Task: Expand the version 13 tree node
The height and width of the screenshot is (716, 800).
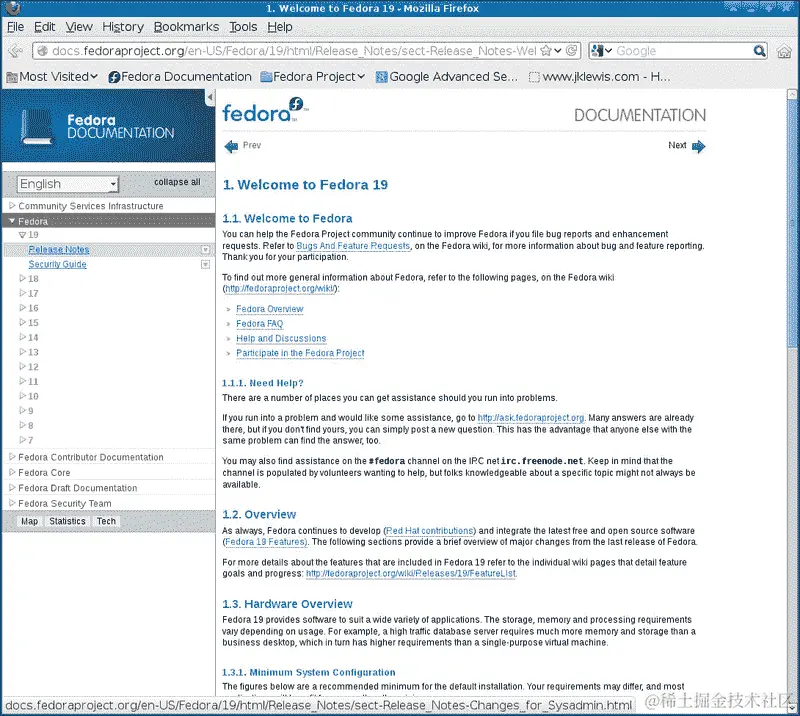Action: (x=22, y=352)
